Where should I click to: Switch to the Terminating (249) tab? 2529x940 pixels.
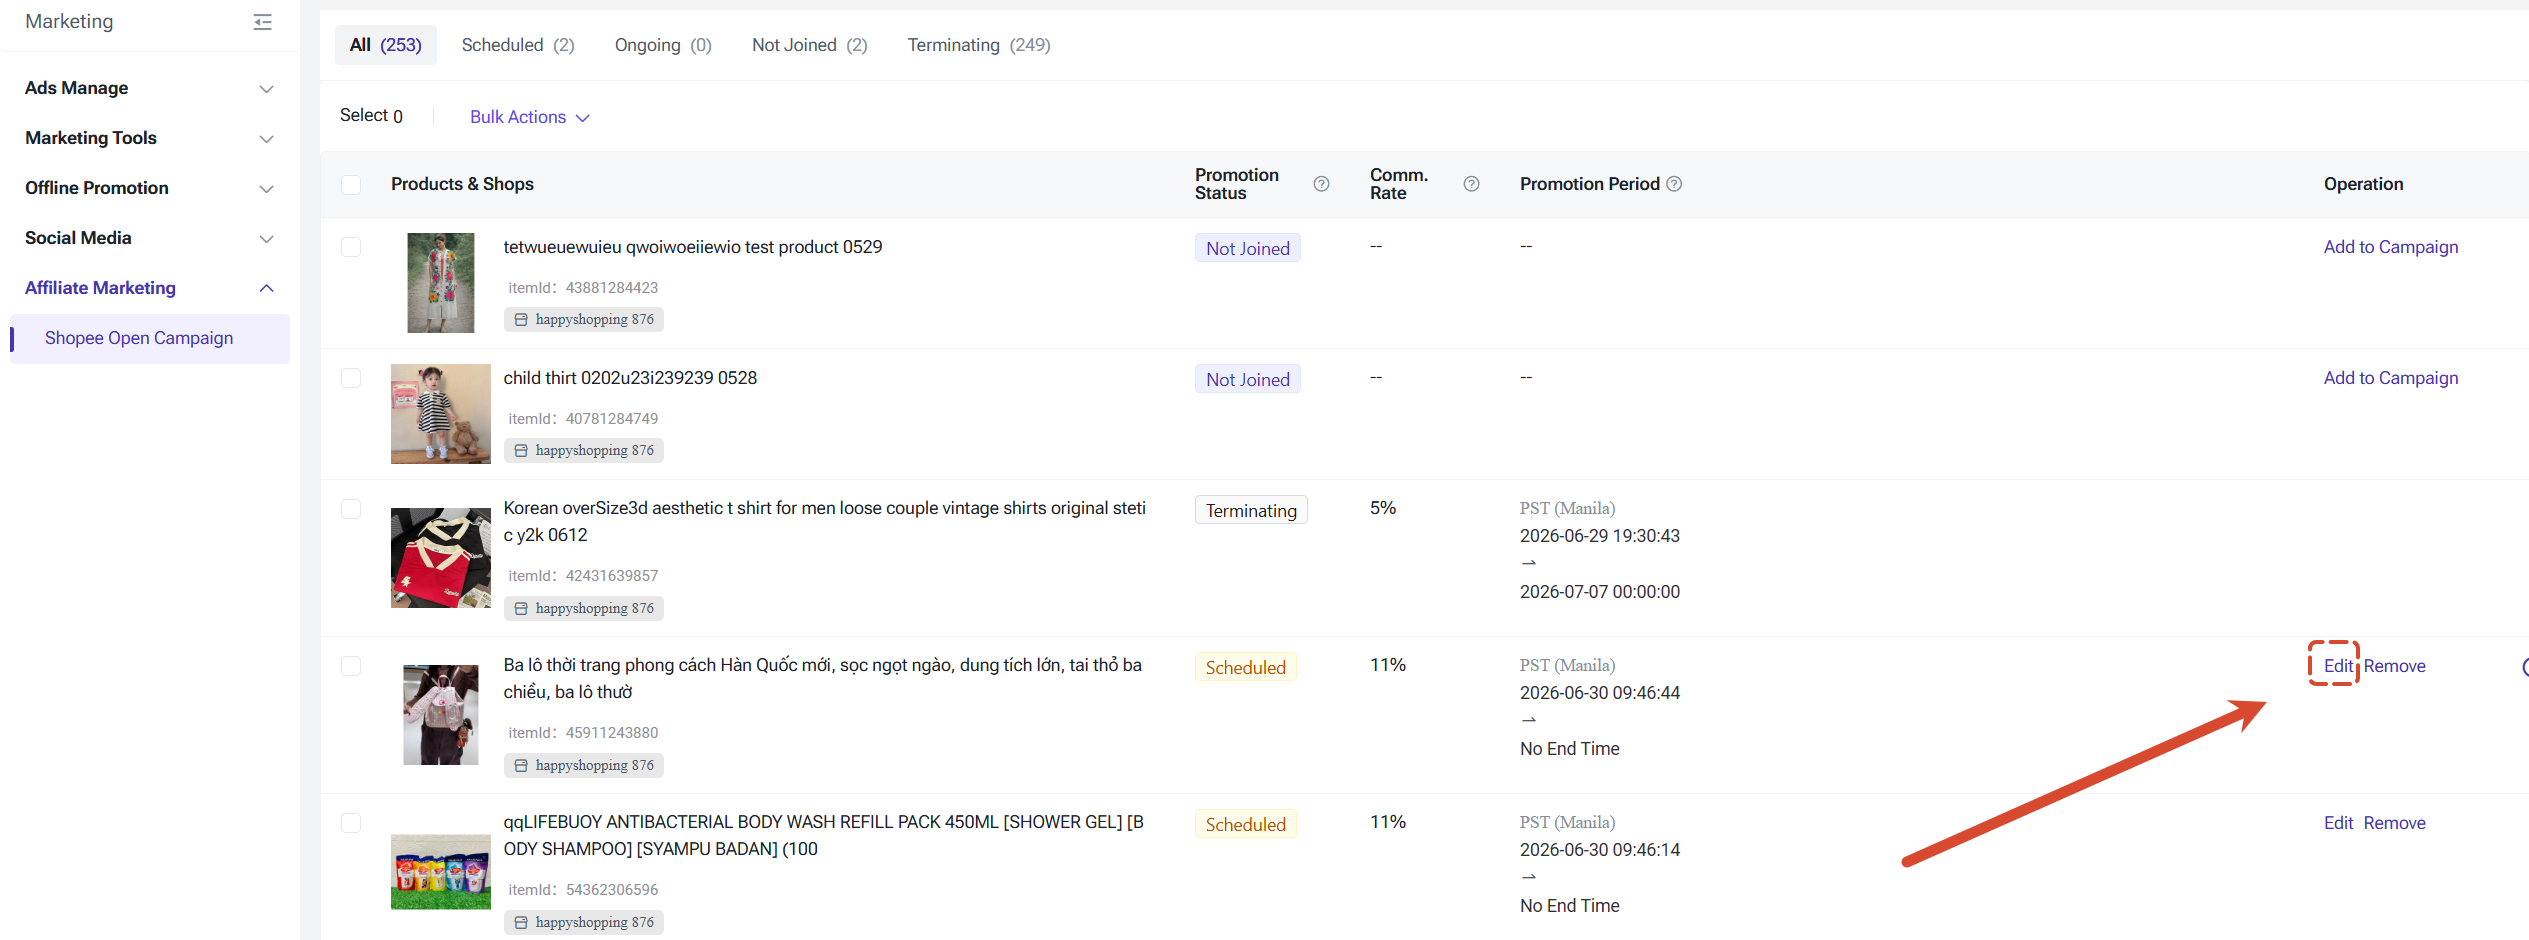coord(979,45)
